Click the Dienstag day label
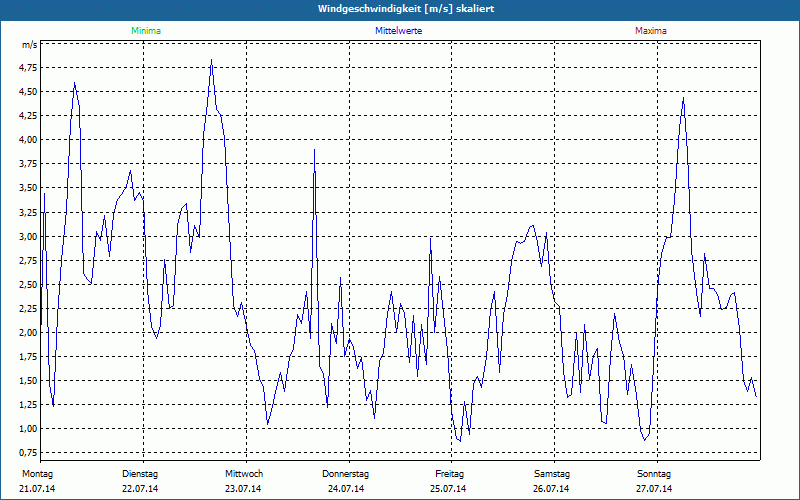This screenshot has height=500, width=800. [140, 474]
